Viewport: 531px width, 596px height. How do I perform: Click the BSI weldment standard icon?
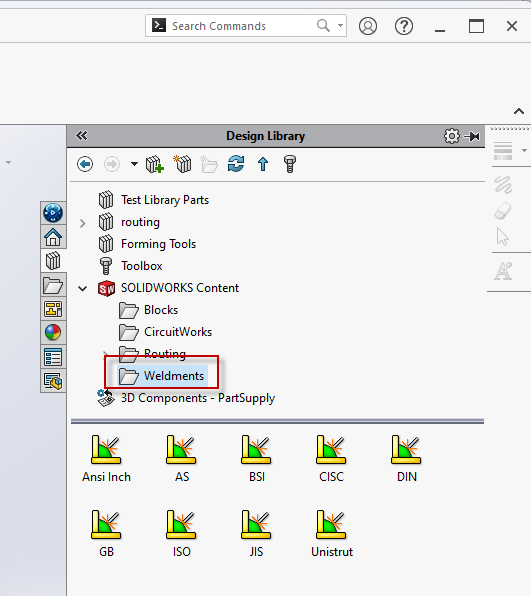pos(256,450)
